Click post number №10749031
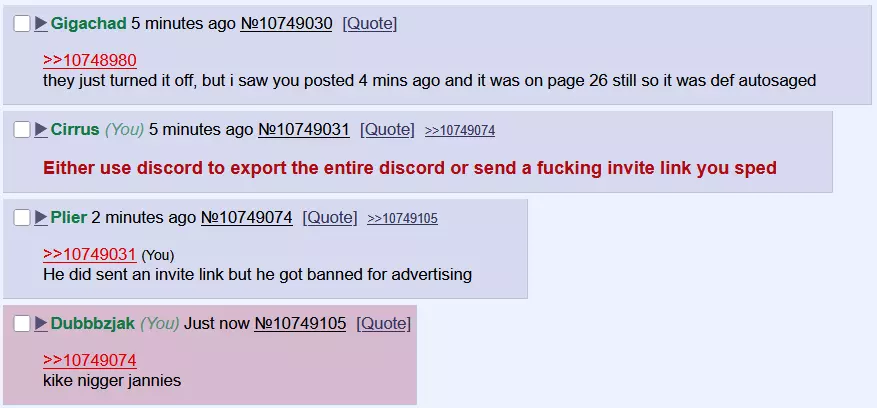The height and width of the screenshot is (408, 877). [304, 130]
